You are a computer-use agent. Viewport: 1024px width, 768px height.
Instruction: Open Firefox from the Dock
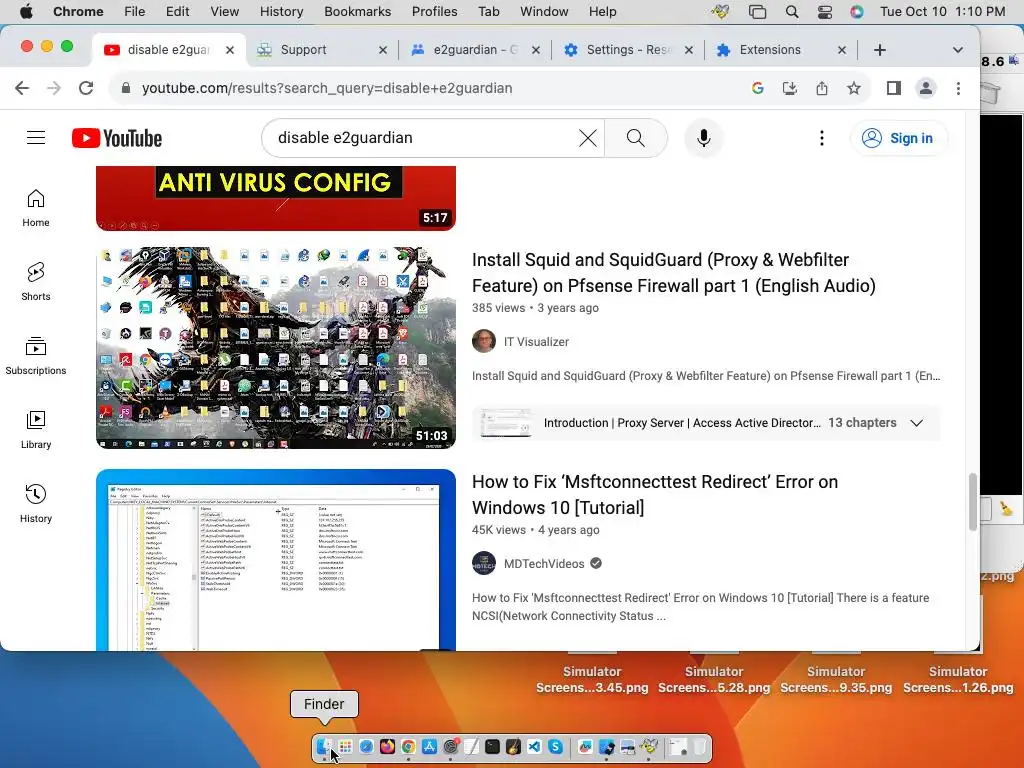coord(387,746)
